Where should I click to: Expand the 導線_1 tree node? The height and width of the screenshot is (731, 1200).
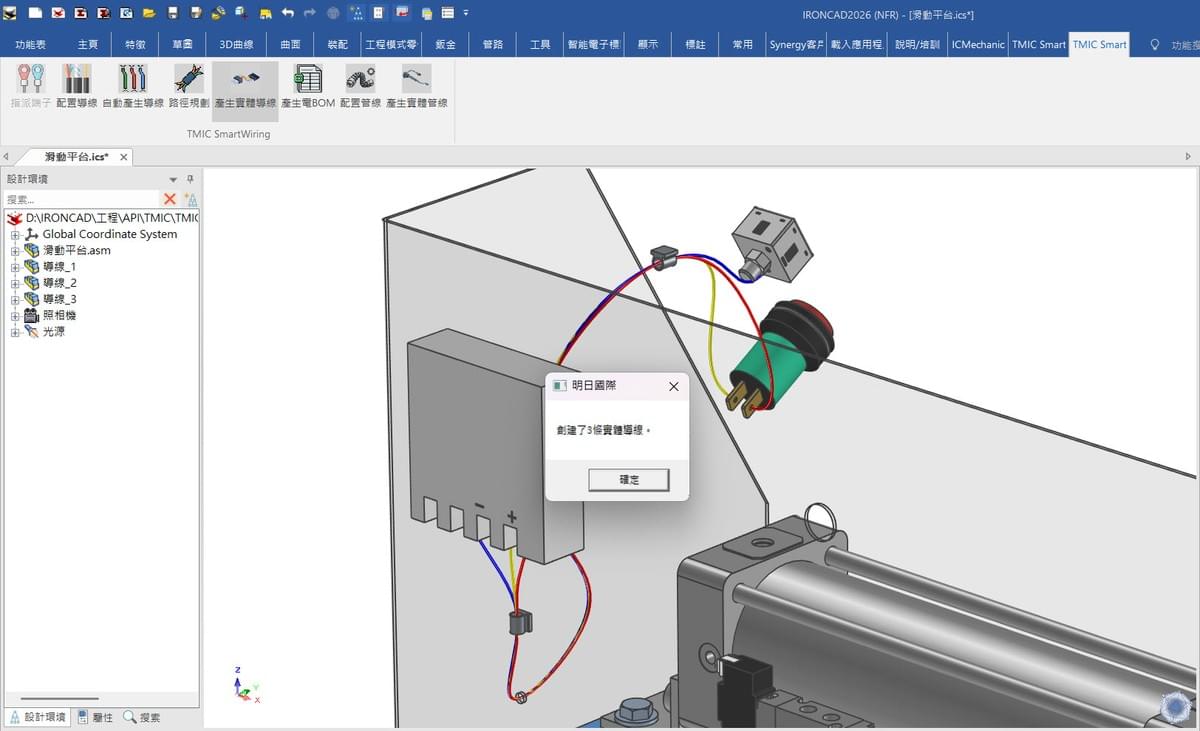pyautogui.click(x=15, y=267)
